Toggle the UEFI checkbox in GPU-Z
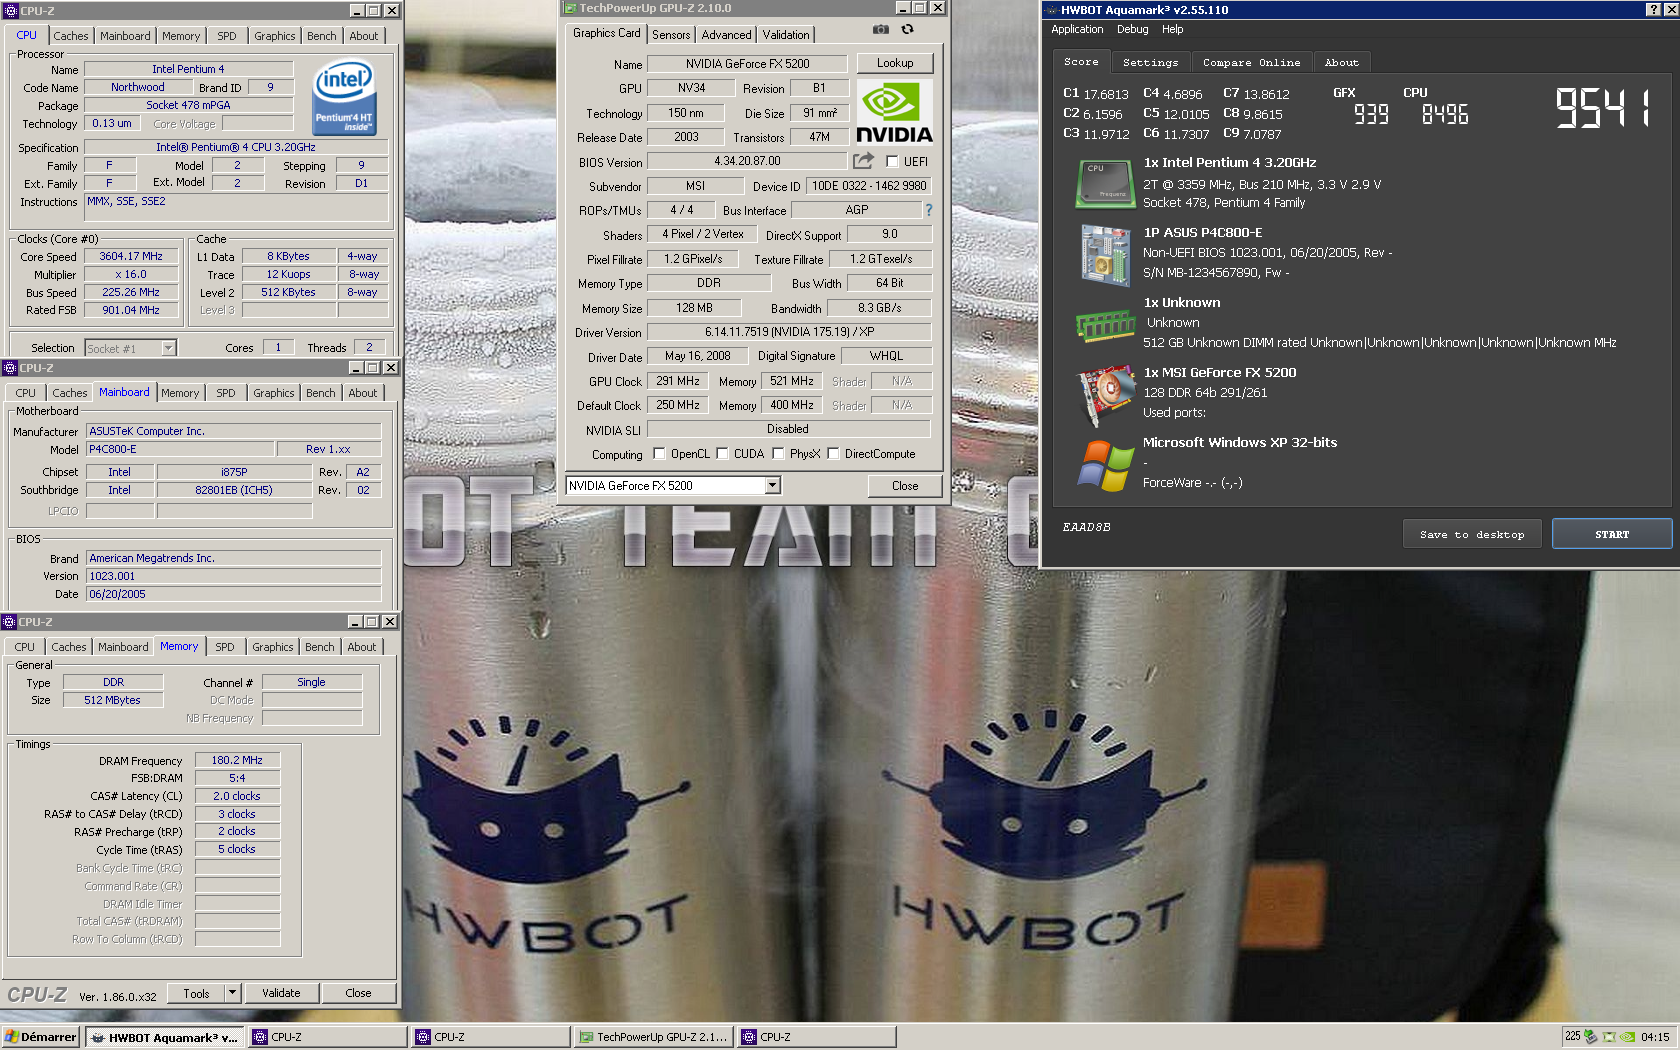The height and width of the screenshot is (1050, 1680). point(892,161)
